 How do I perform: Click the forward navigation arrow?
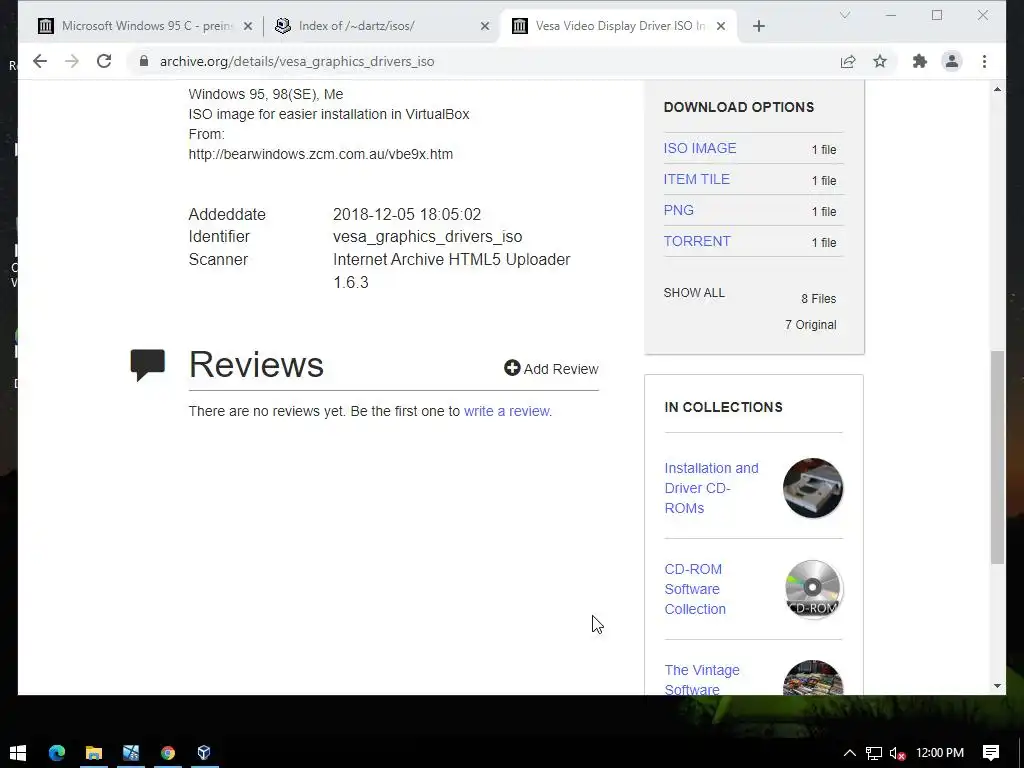click(x=72, y=61)
